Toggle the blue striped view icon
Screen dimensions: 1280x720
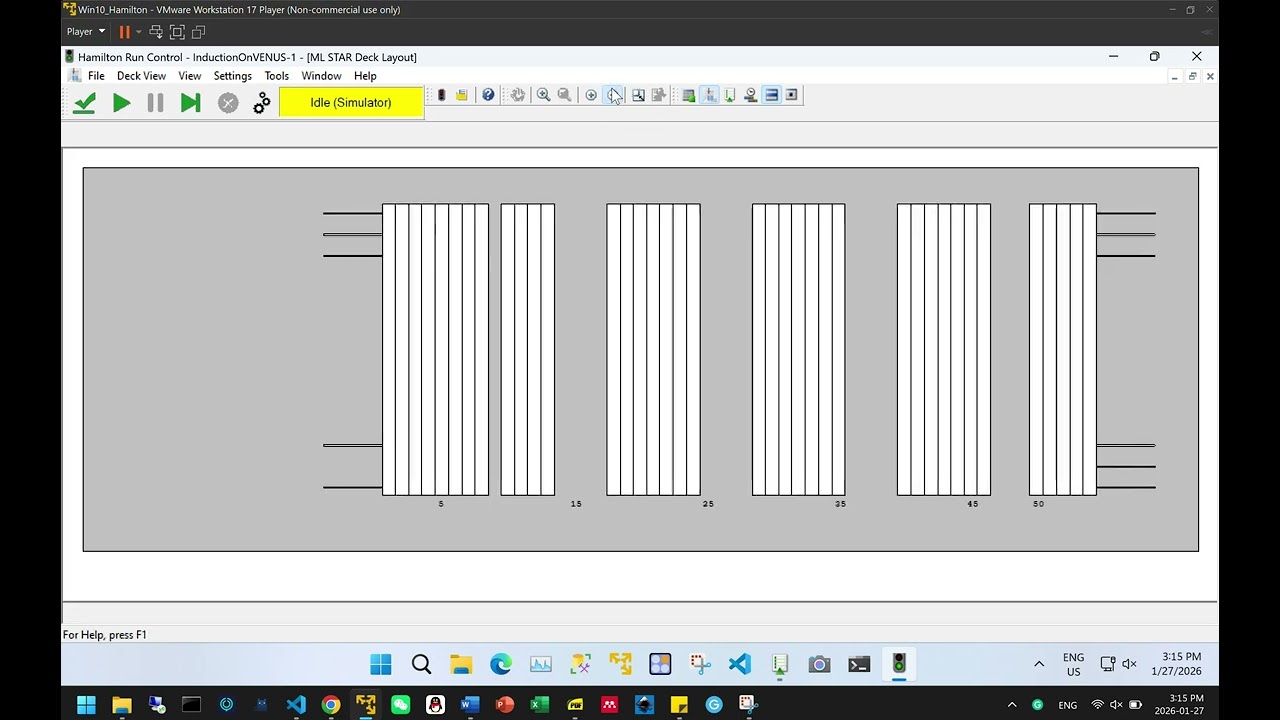(x=771, y=95)
